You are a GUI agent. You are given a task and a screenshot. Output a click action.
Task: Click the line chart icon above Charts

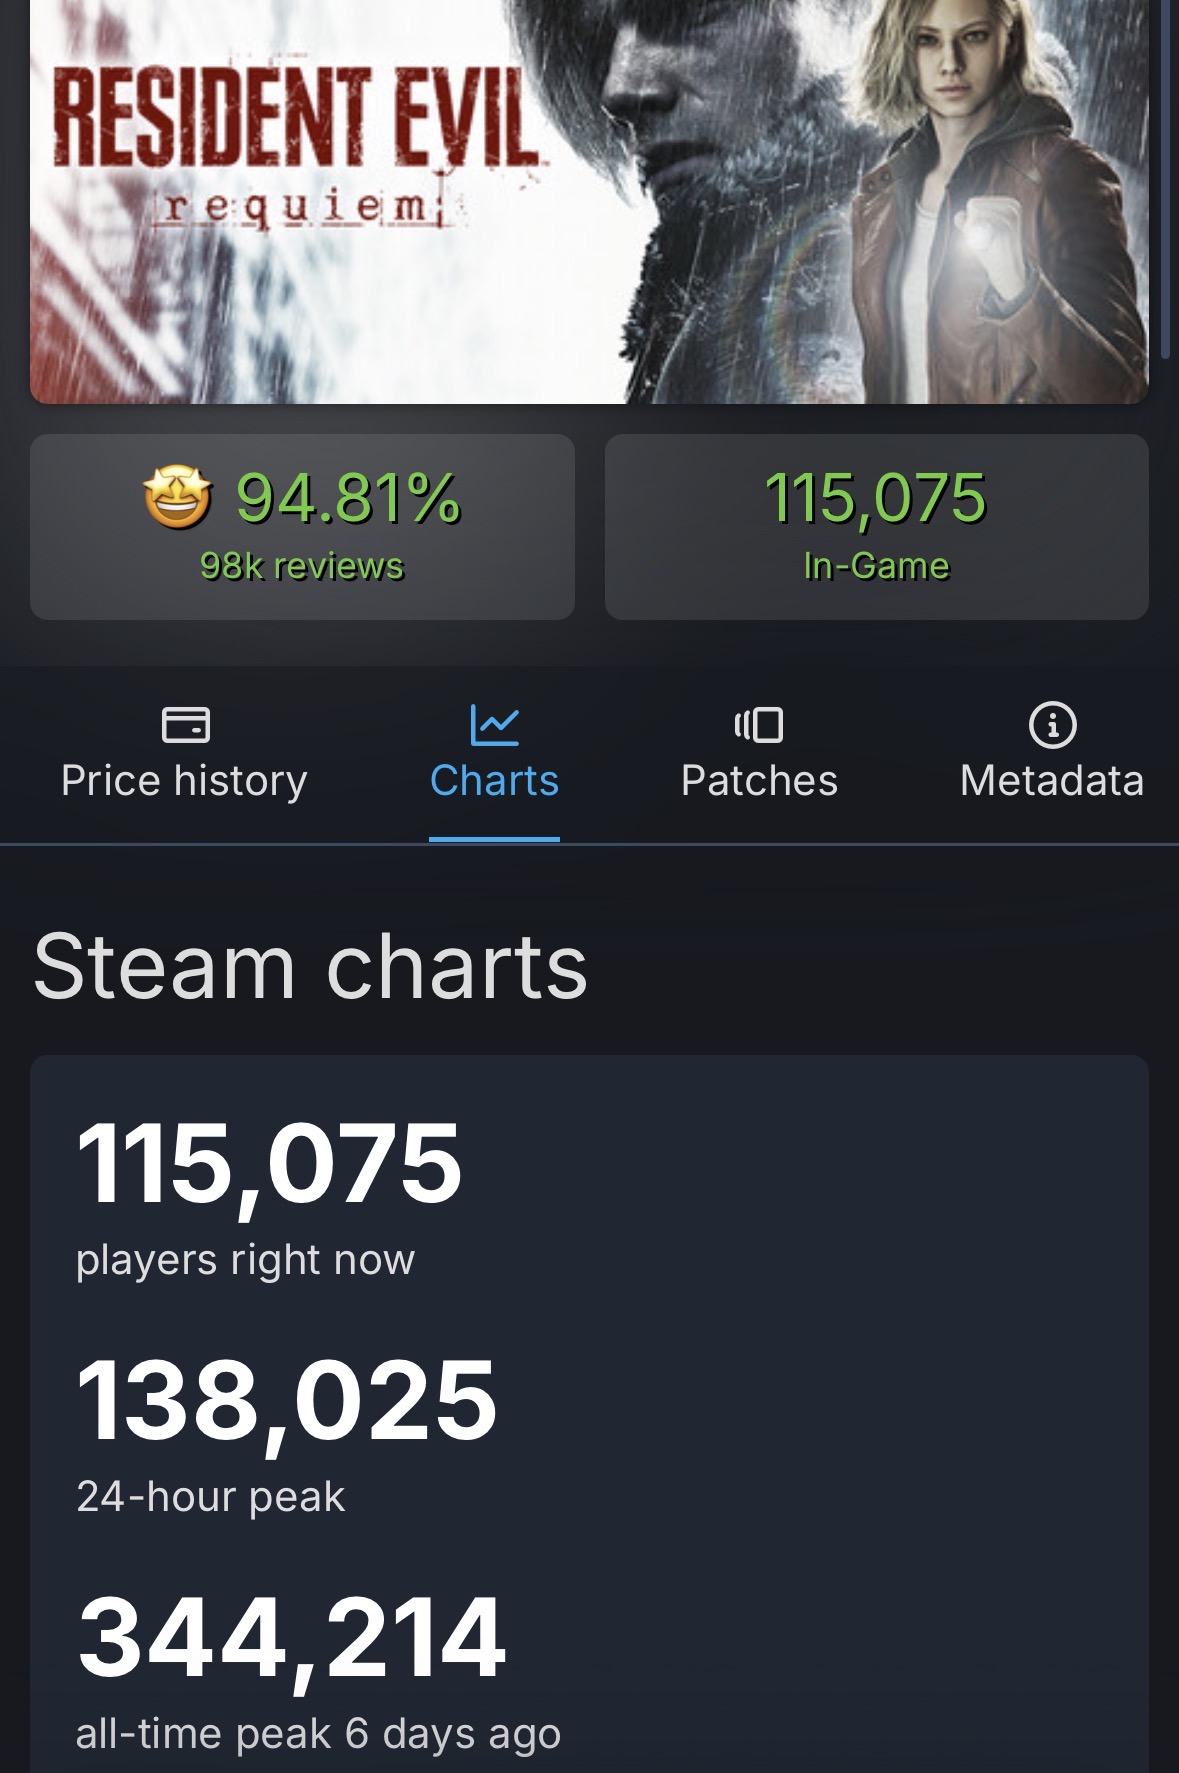494,724
